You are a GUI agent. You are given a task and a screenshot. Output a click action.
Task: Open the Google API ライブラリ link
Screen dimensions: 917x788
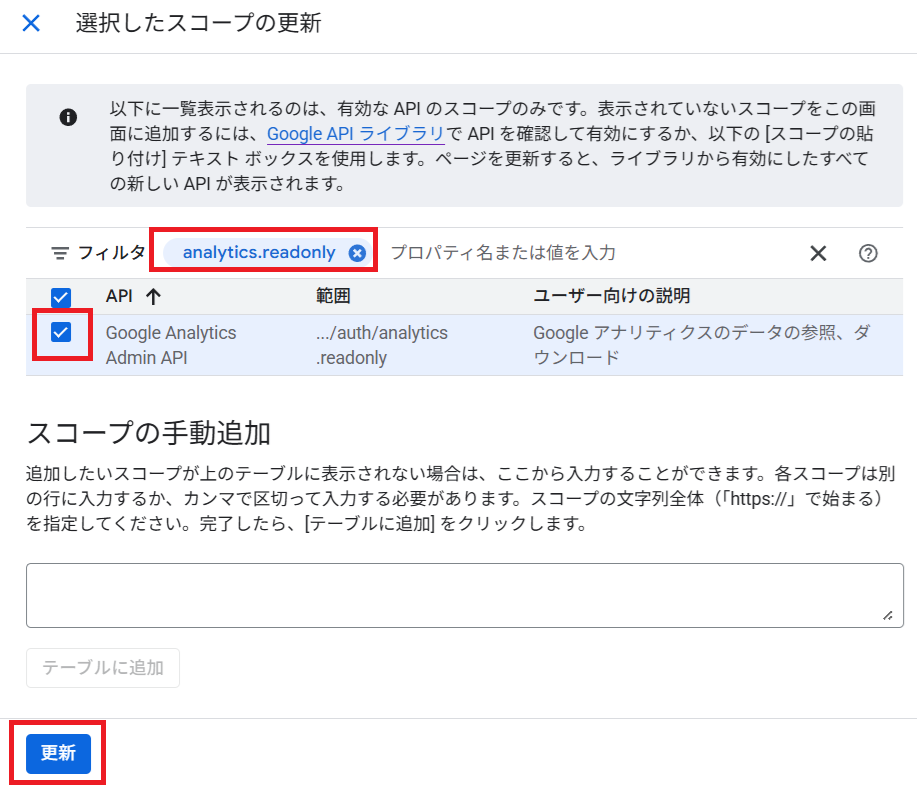click(x=355, y=133)
